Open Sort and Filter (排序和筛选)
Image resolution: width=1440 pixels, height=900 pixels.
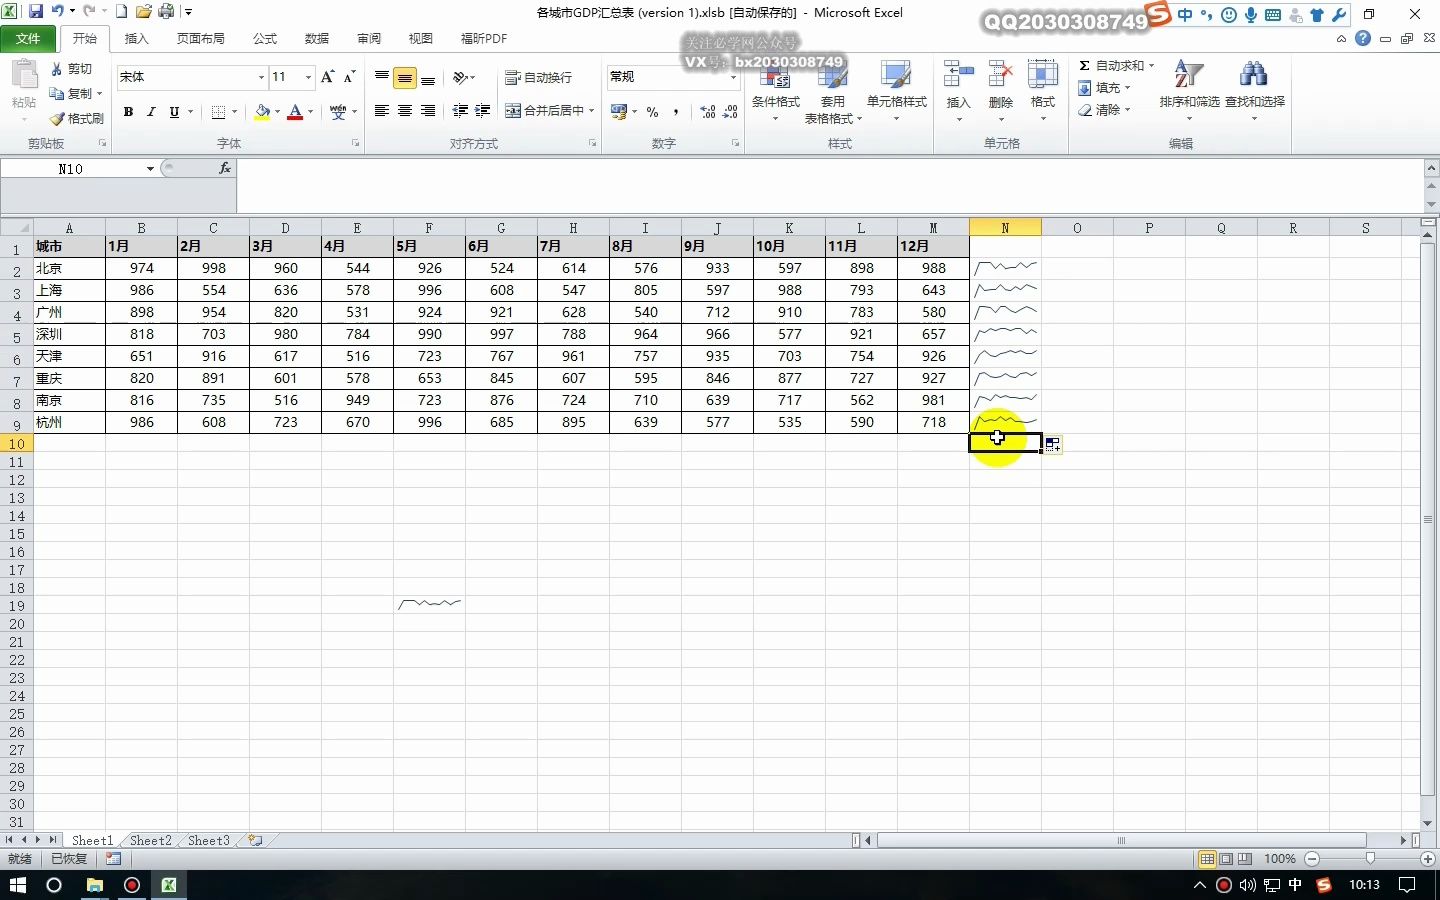tap(1189, 90)
